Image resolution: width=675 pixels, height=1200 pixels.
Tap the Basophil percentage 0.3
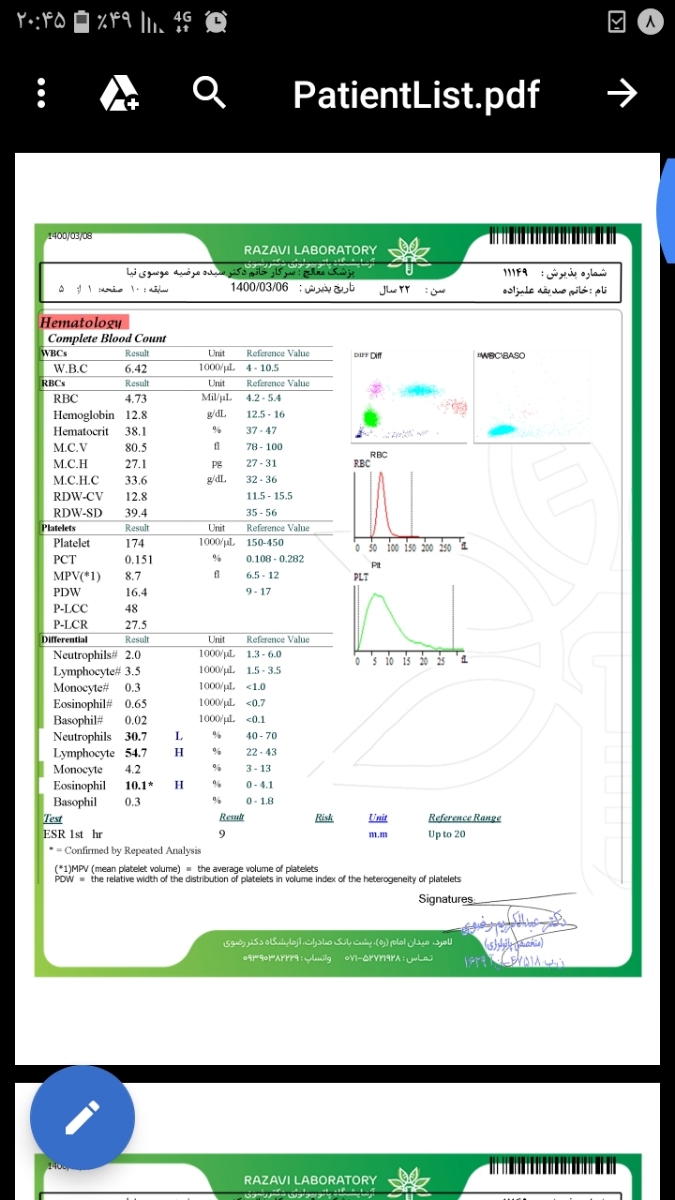point(132,802)
